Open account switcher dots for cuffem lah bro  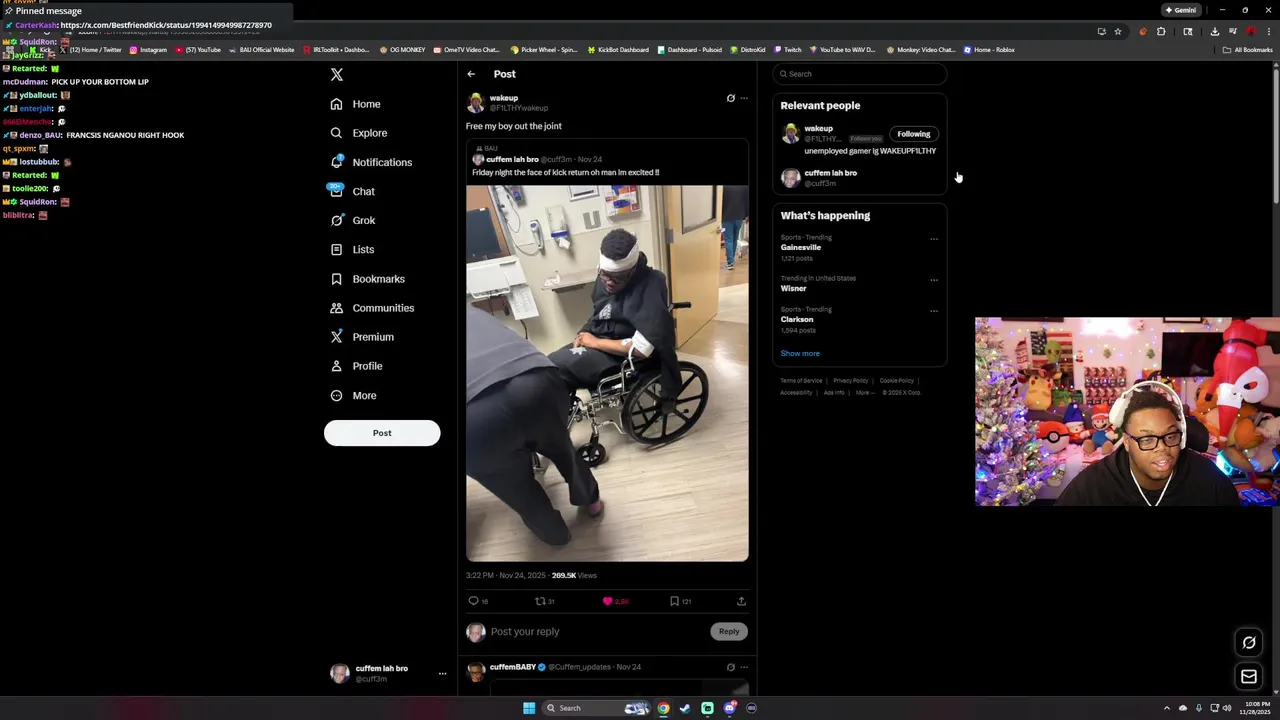[442, 674]
